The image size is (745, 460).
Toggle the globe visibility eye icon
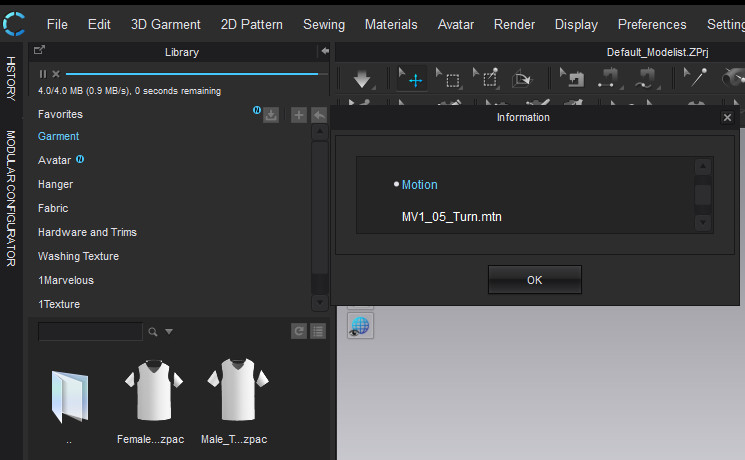(x=360, y=325)
